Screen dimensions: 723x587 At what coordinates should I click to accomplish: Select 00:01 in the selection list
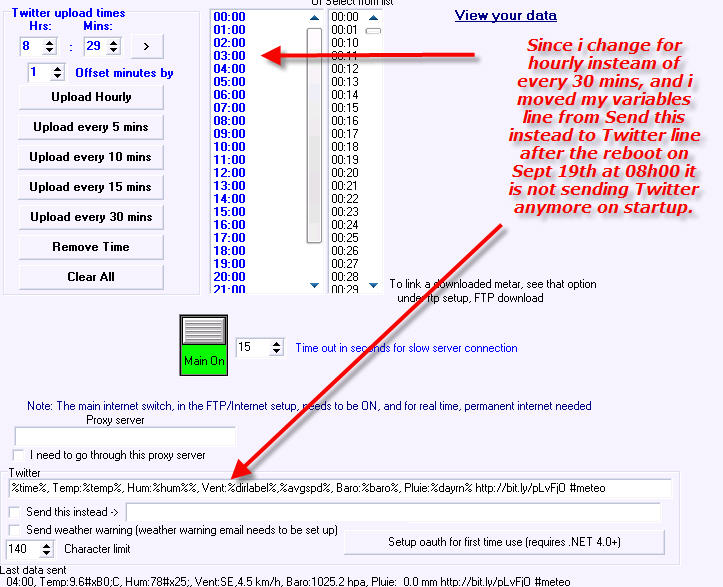coord(345,30)
